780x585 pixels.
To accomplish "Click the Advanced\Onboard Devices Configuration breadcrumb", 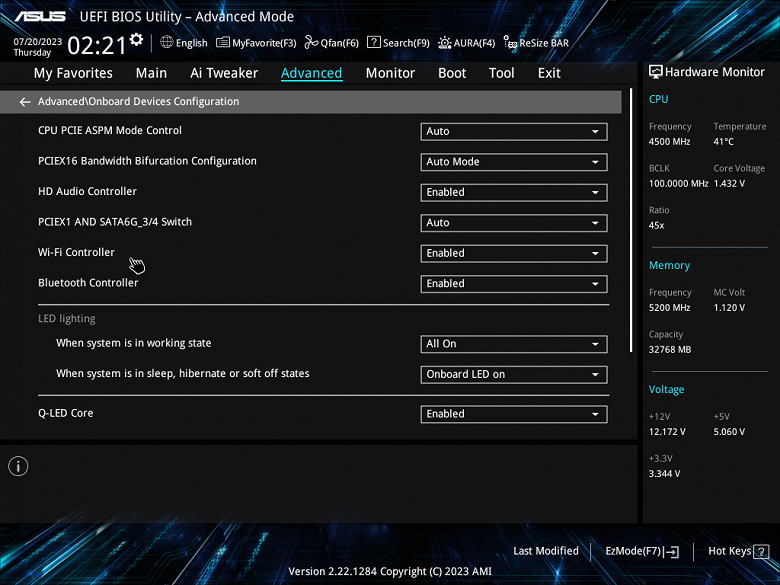I will coord(138,101).
